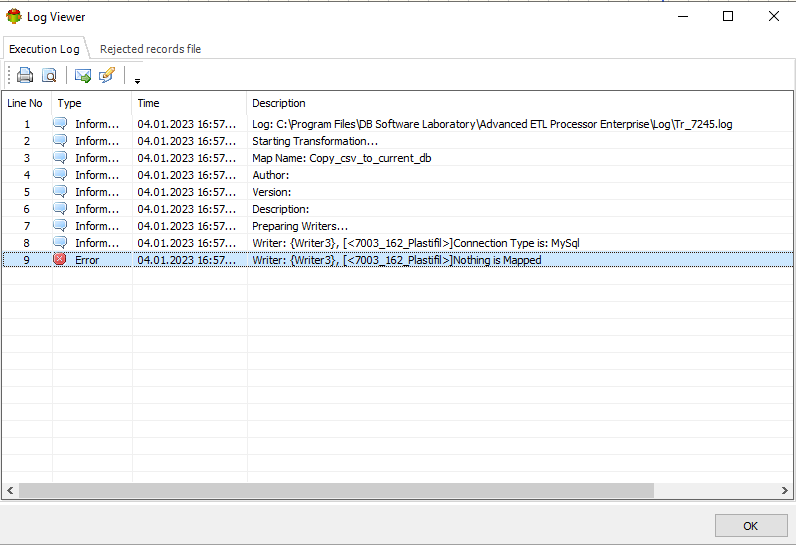Sort by Type column header
Screen dimensions: 796x545
pyautogui.click(x=91, y=103)
